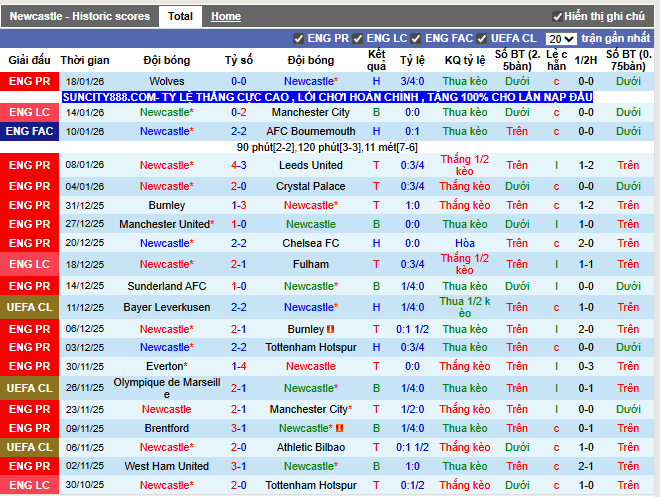Click the red card icon next to Burnley

(330, 329)
